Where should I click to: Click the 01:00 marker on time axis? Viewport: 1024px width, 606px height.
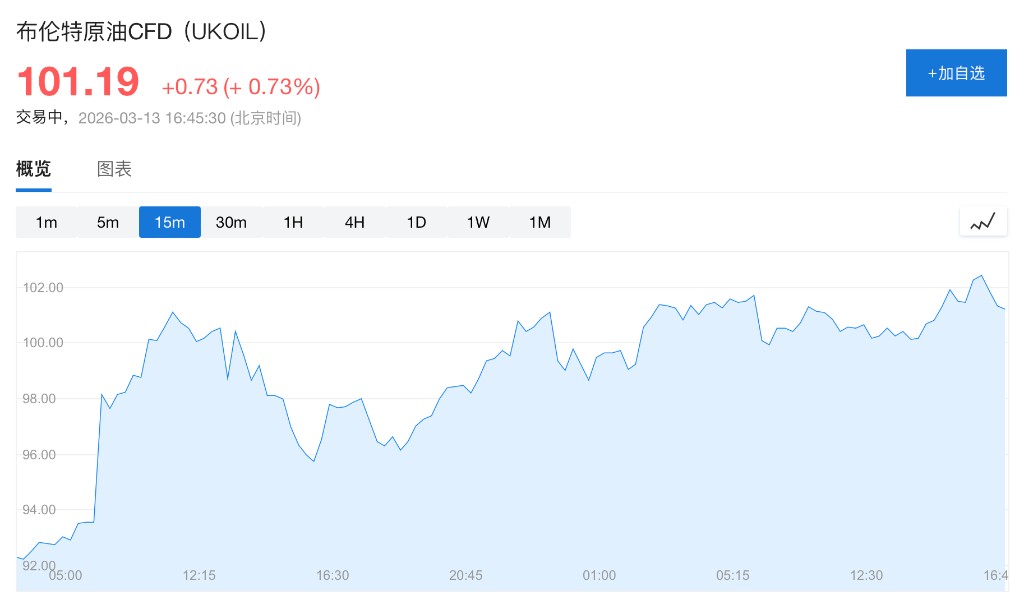tap(599, 575)
